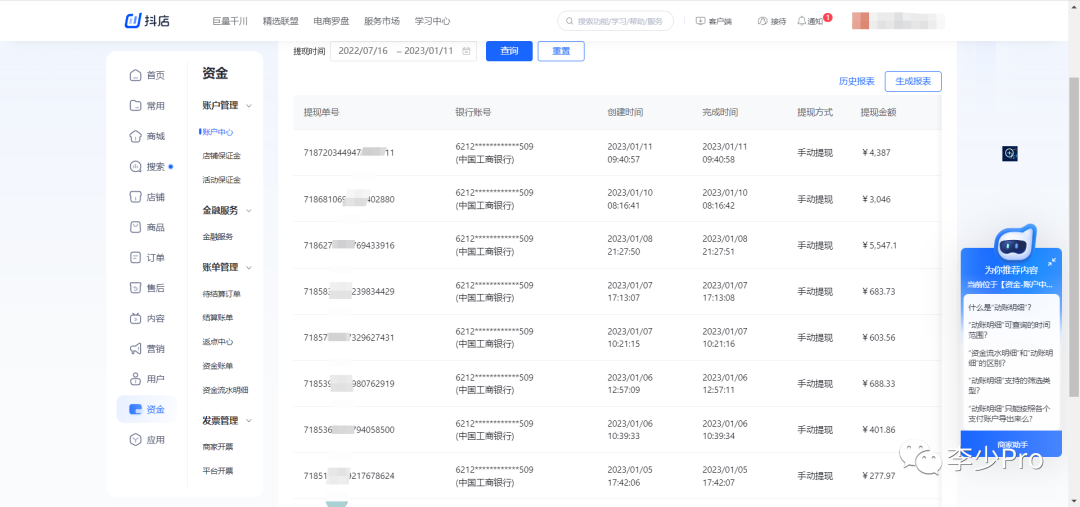Image resolution: width=1080 pixels, height=507 pixels.
Task: Open 资金 wallet icon in sidebar
Action: (x=136, y=409)
